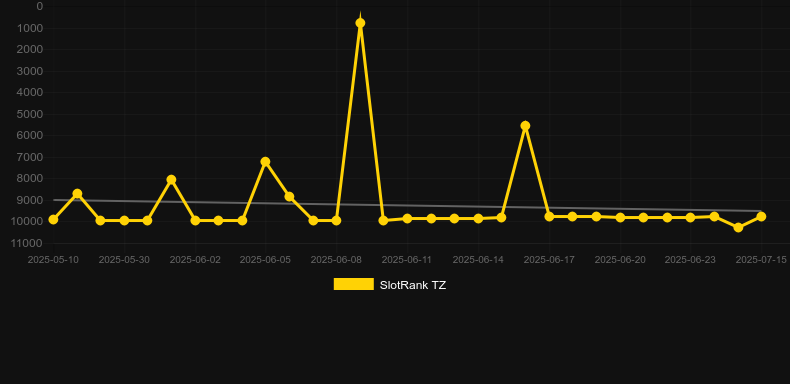Click the data point above the 2025-06-08 label

click(336, 221)
